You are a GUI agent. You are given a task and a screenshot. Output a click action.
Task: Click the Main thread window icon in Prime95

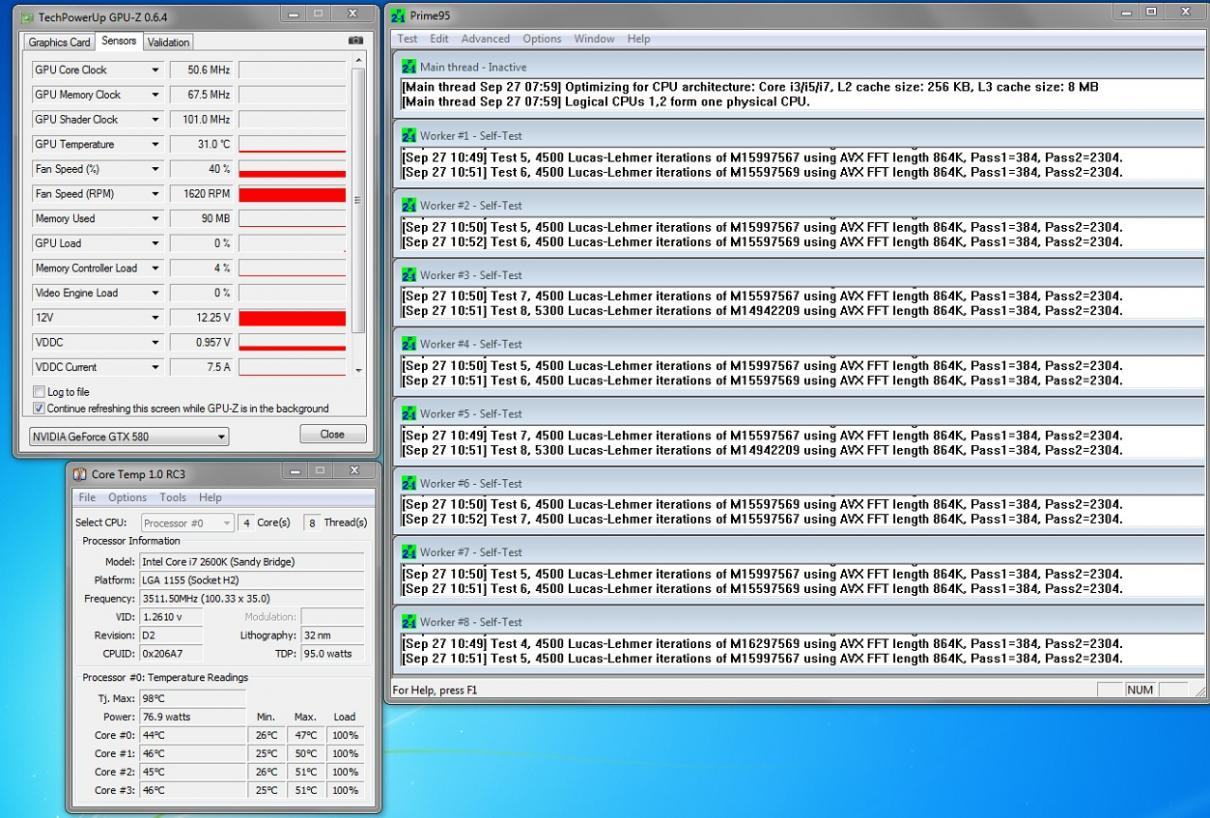pos(409,67)
